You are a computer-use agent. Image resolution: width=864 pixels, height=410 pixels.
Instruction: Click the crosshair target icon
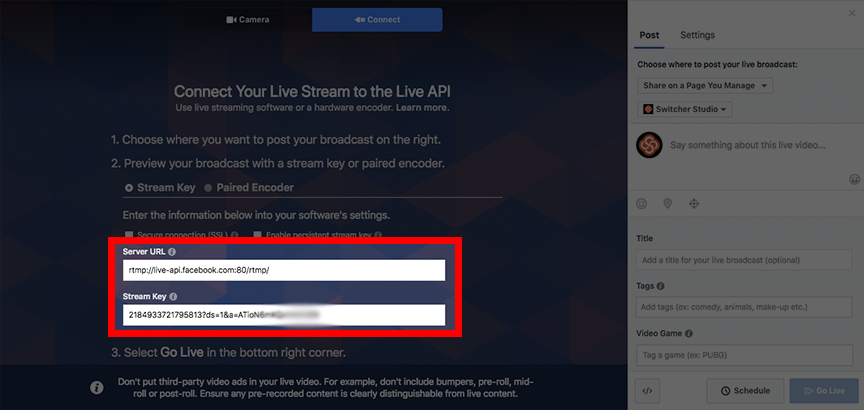point(694,204)
